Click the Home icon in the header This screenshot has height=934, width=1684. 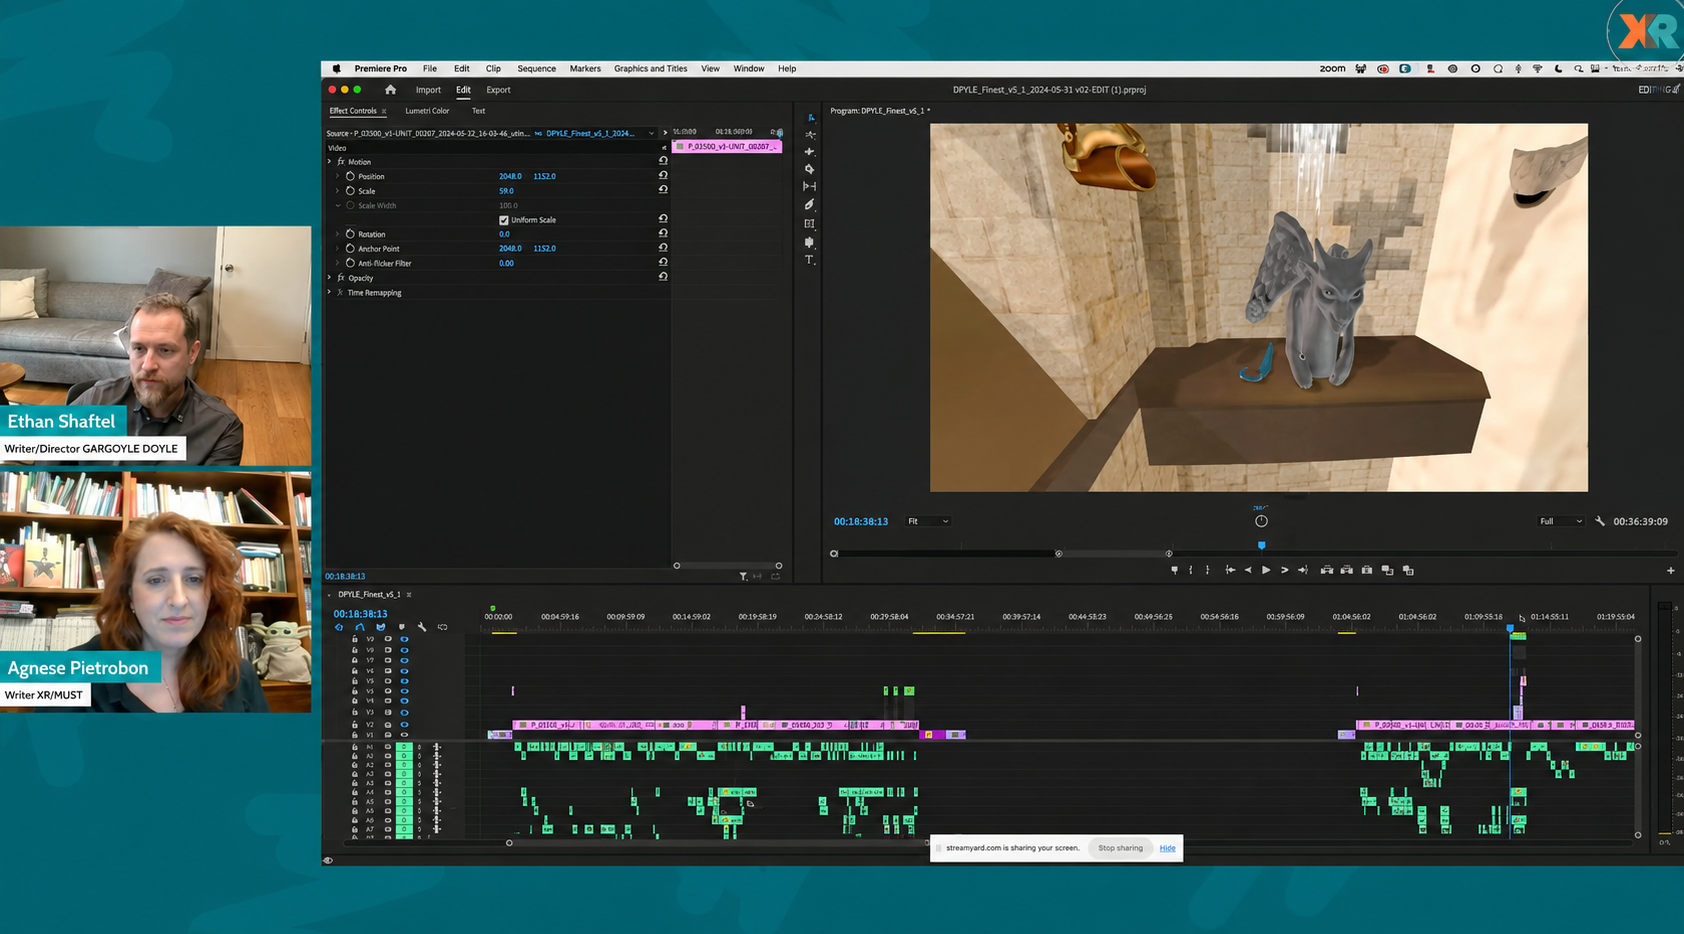coord(391,90)
